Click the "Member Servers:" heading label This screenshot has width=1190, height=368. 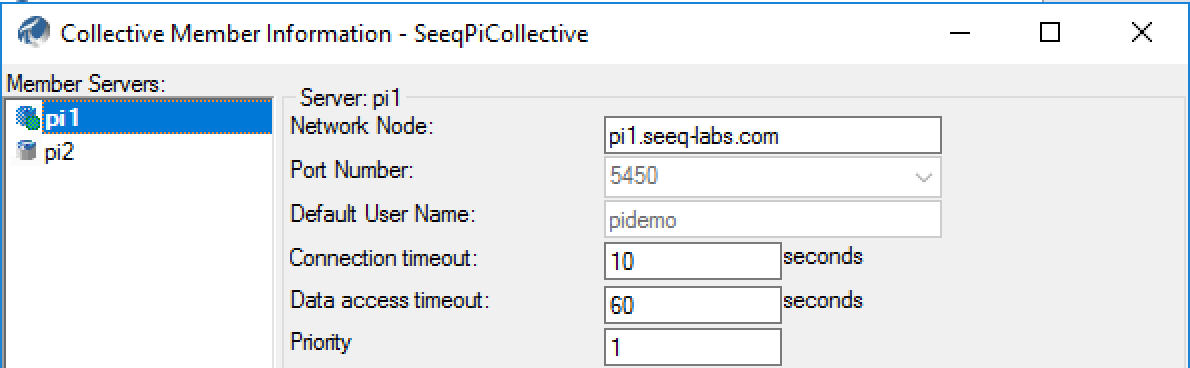[85, 83]
